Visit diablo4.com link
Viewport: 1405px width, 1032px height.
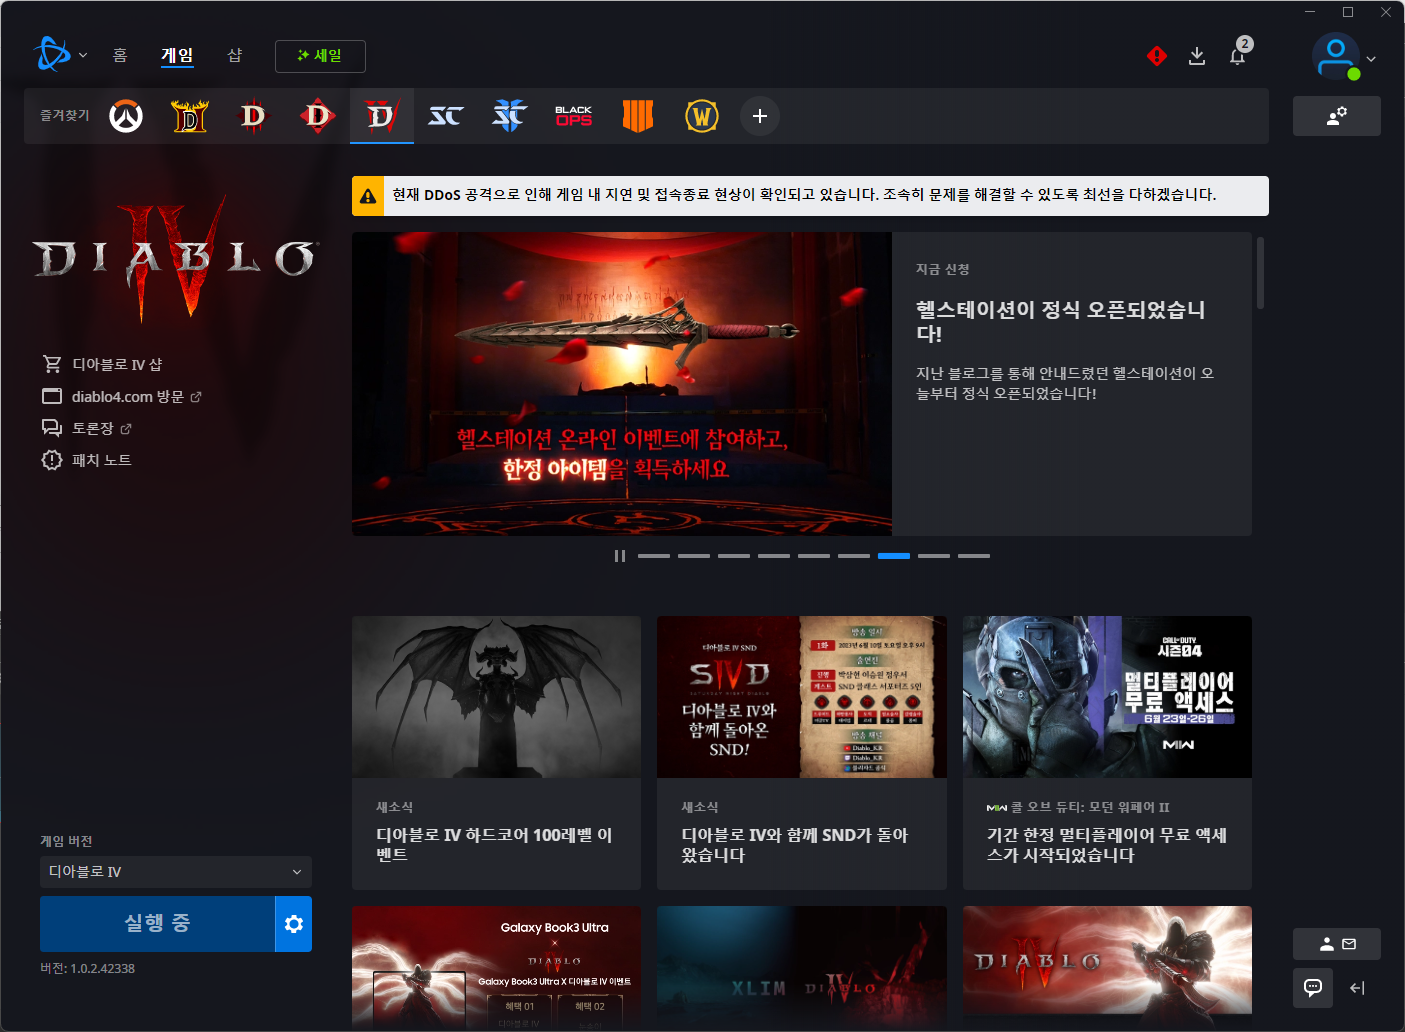pyautogui.click(x=122, y=396)
